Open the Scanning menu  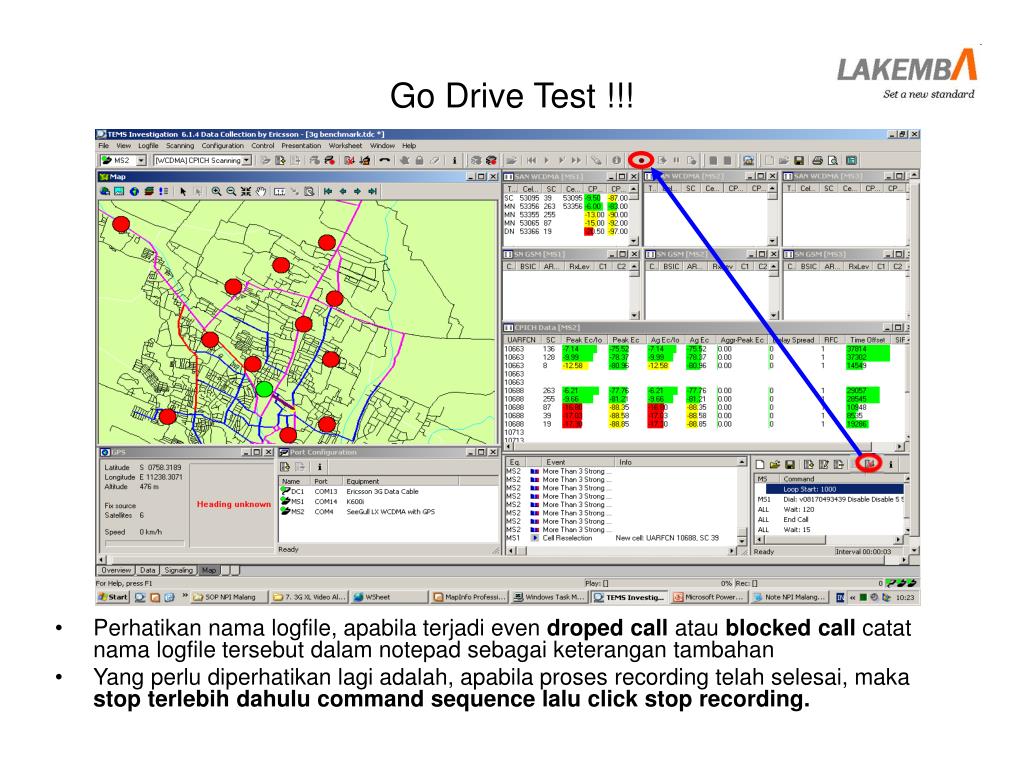pos(180,146)
